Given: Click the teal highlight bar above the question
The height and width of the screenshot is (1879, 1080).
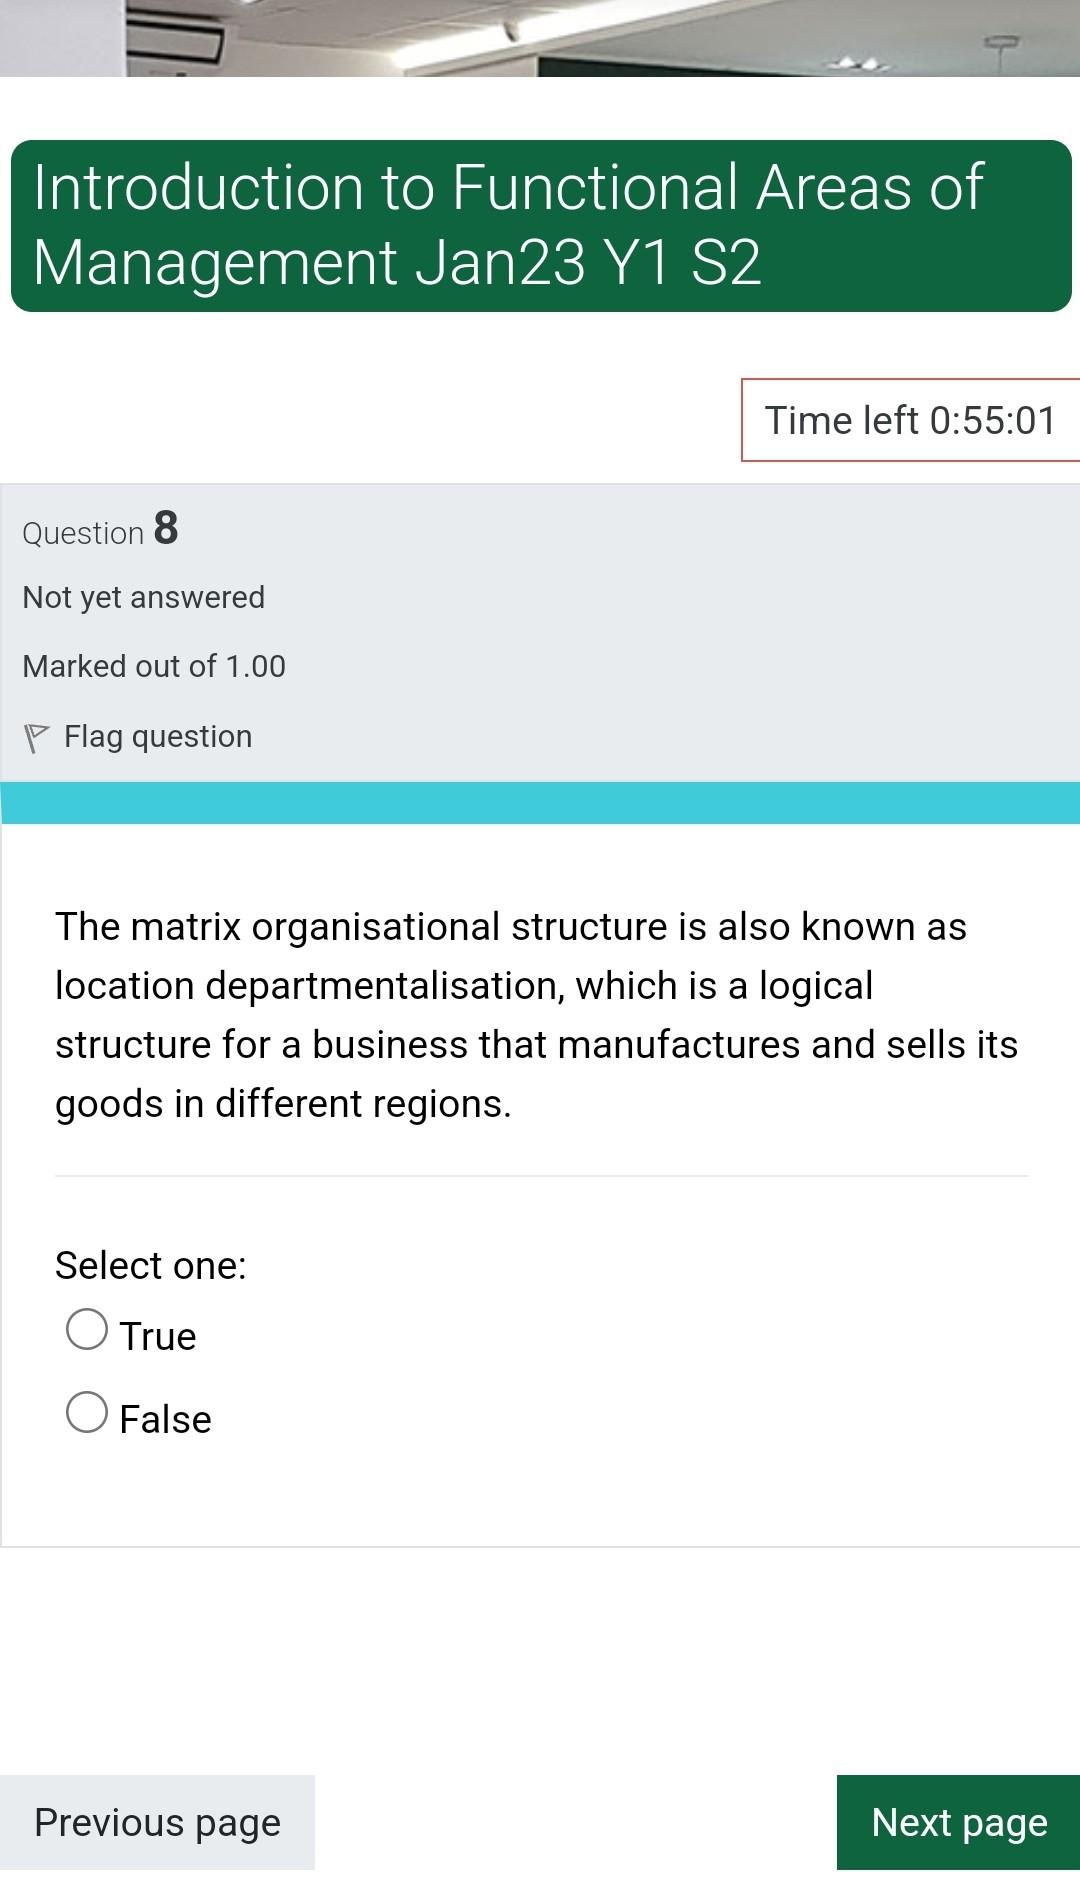Looking at the screenshot, I should pyautogui.click(x=540, y=798).
